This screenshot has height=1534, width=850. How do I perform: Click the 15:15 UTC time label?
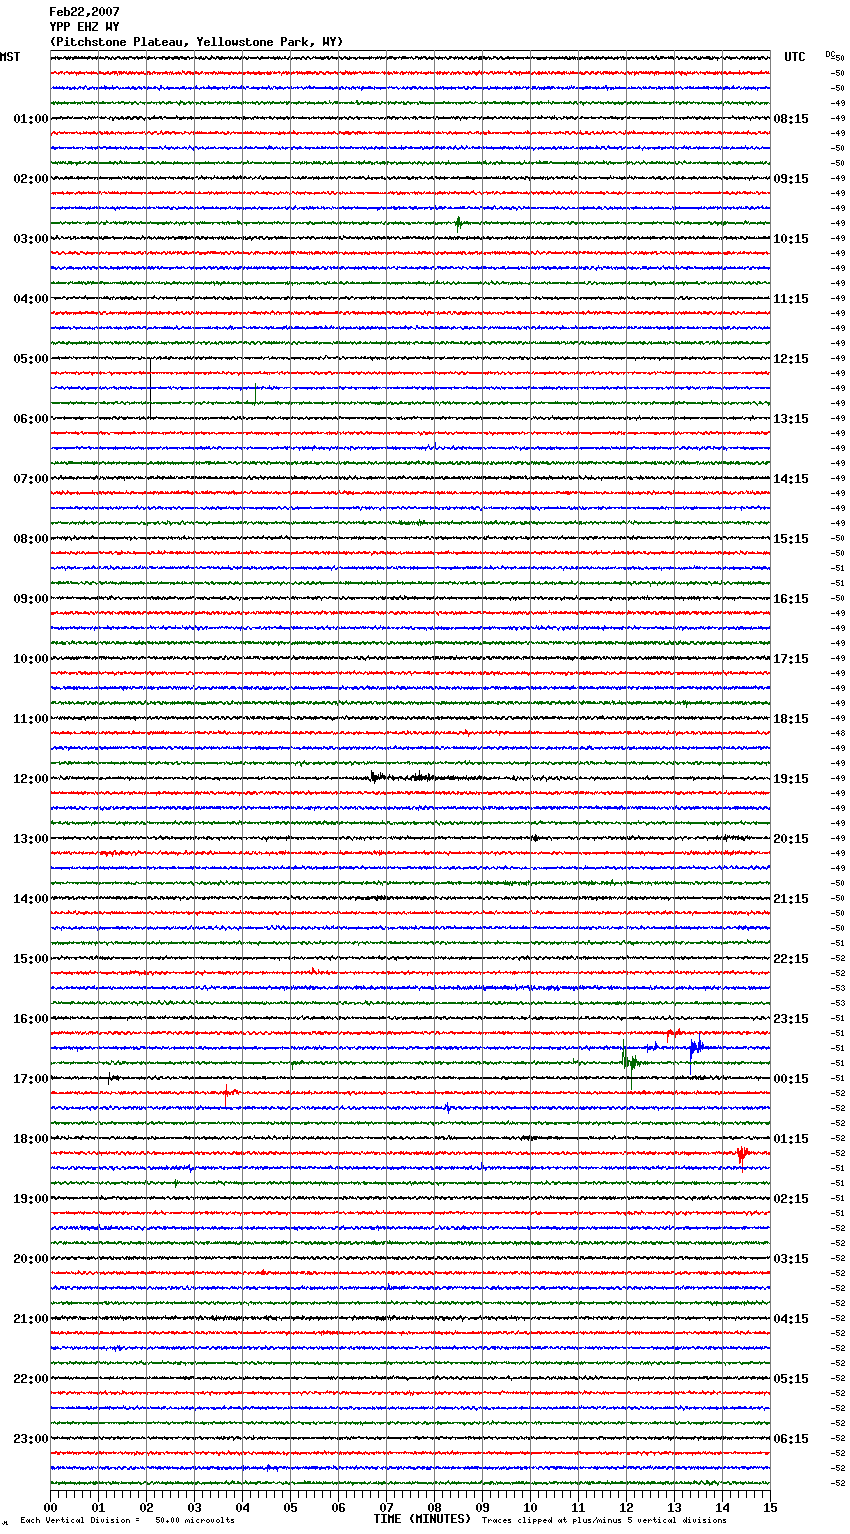pyautogui.click(x=791, y=539)
